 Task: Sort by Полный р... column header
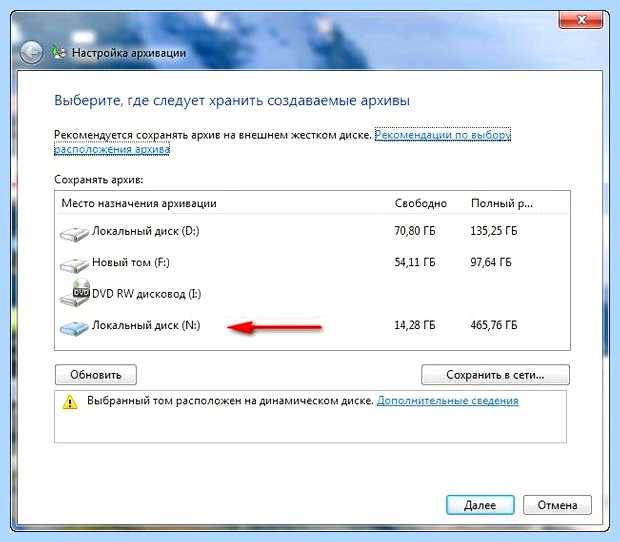click(501, 203)
